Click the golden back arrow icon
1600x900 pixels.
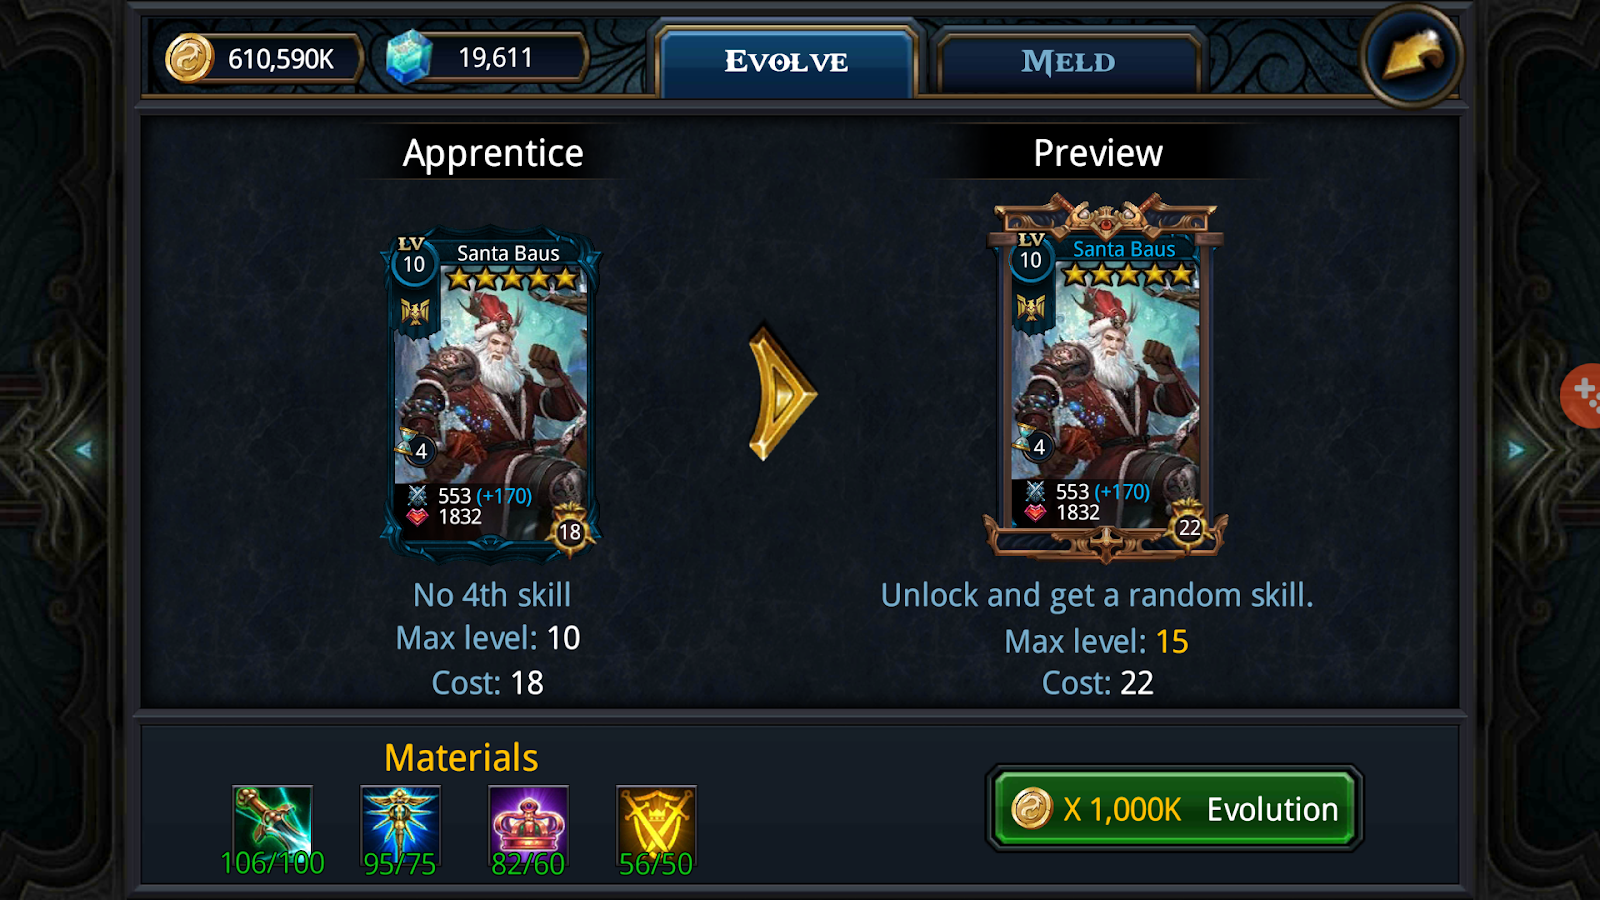coord(1411,56)
